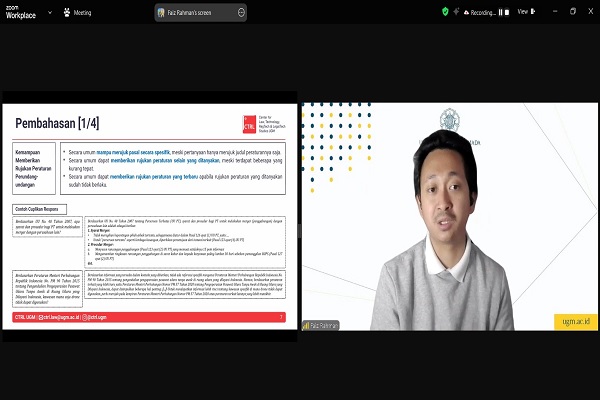Click the screen-share thumbnail icon in tab
This screenshot has height=400, width=600.
tap(161, 13)
